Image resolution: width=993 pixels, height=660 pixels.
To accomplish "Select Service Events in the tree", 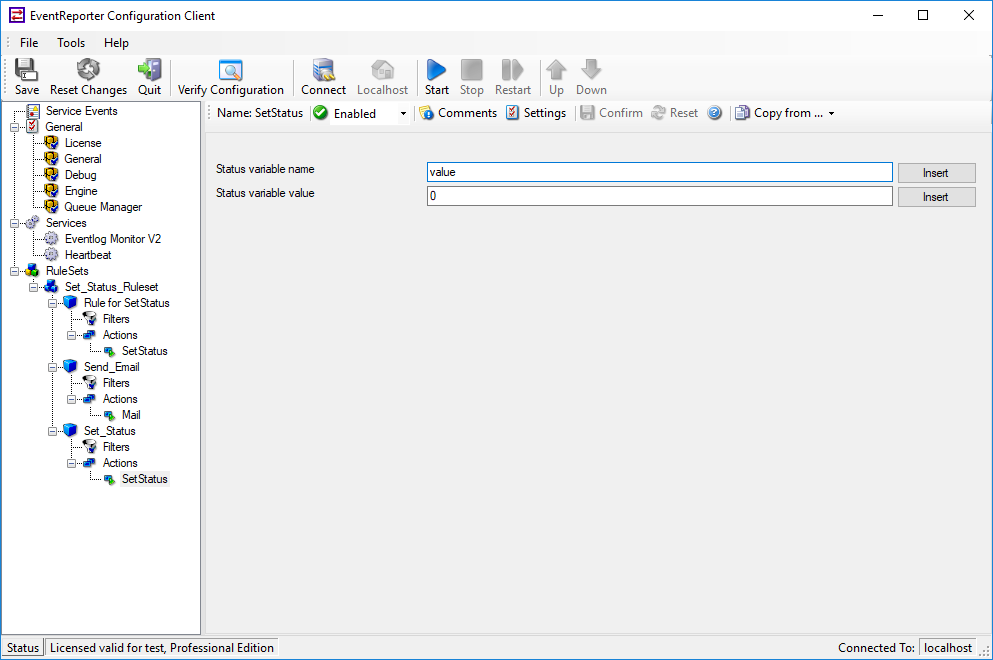I will (82, 111).
